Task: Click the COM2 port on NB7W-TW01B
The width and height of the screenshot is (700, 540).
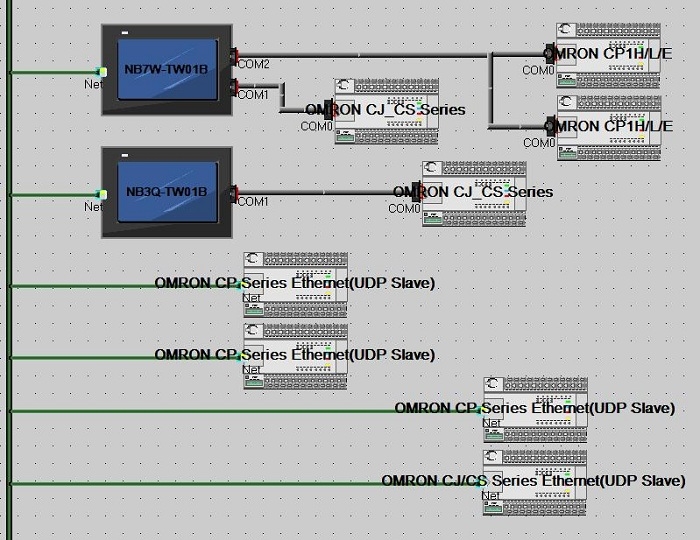Action: coord(234,56)
